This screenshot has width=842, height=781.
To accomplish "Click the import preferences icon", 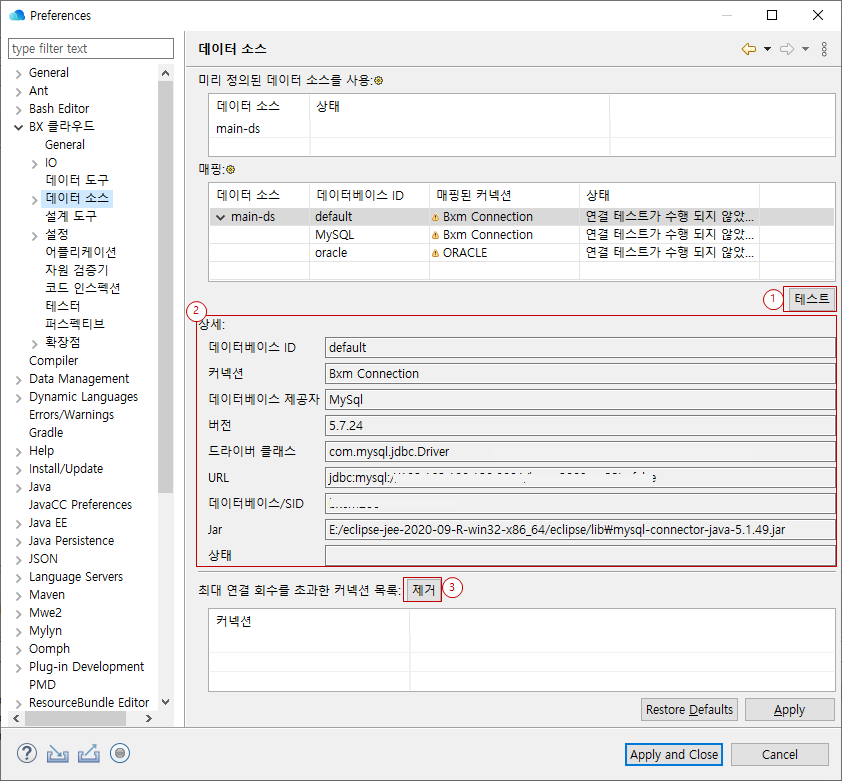I will [56, 753].
